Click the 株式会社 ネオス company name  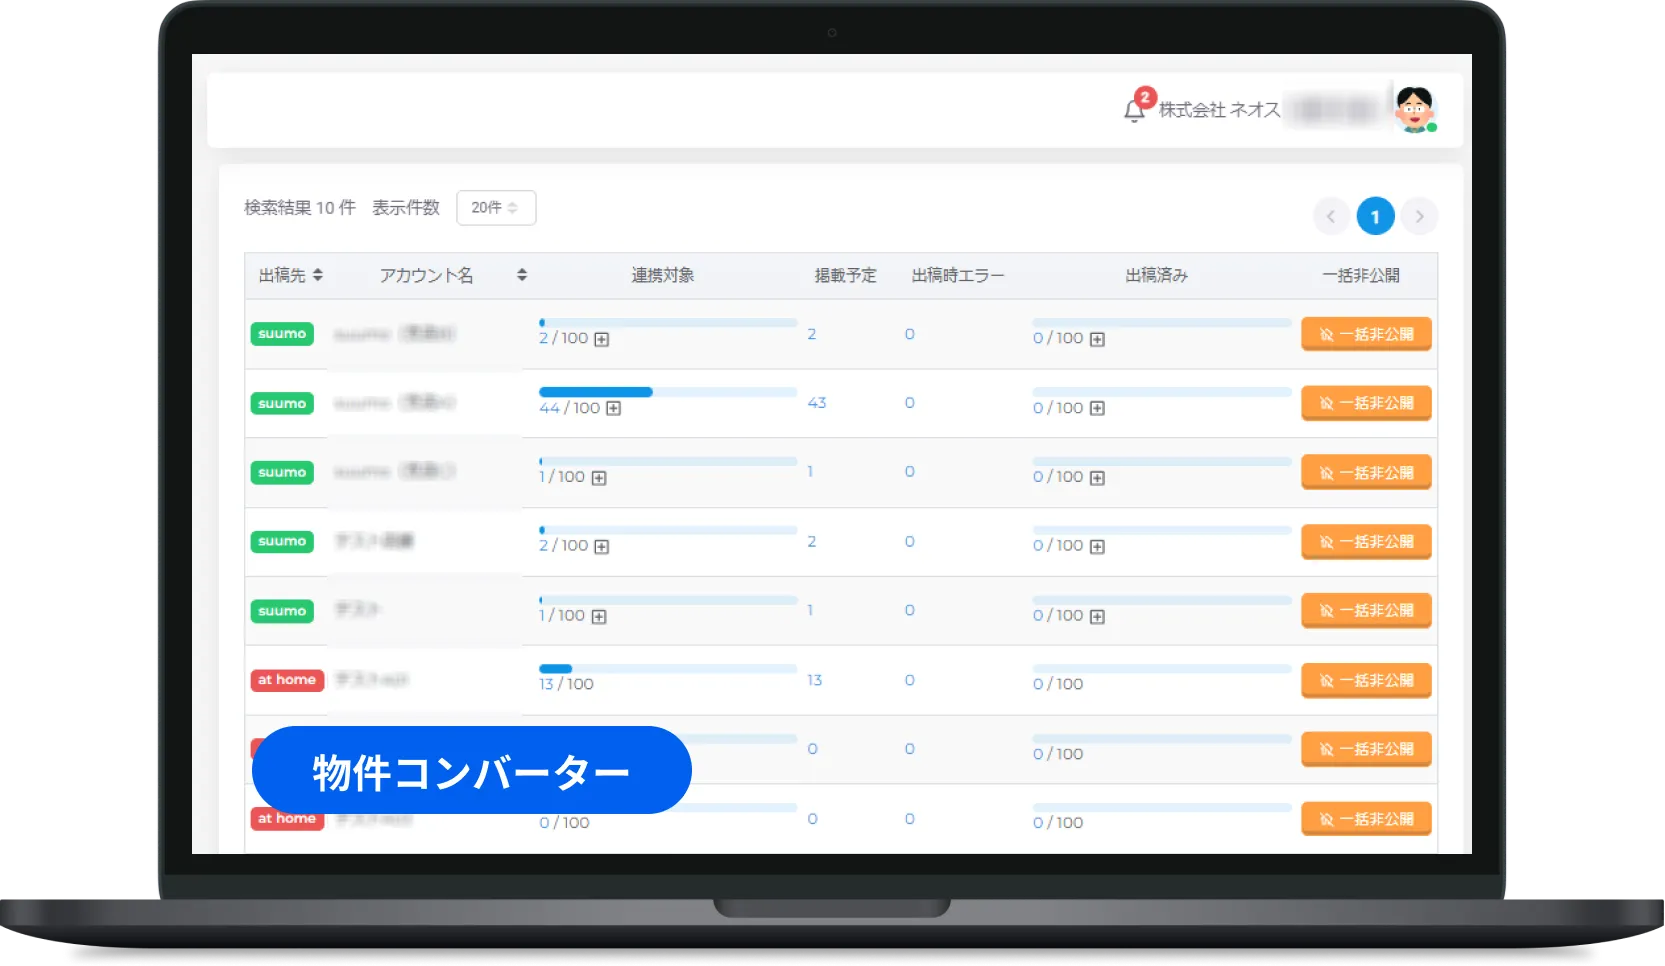click(1220, 110)
